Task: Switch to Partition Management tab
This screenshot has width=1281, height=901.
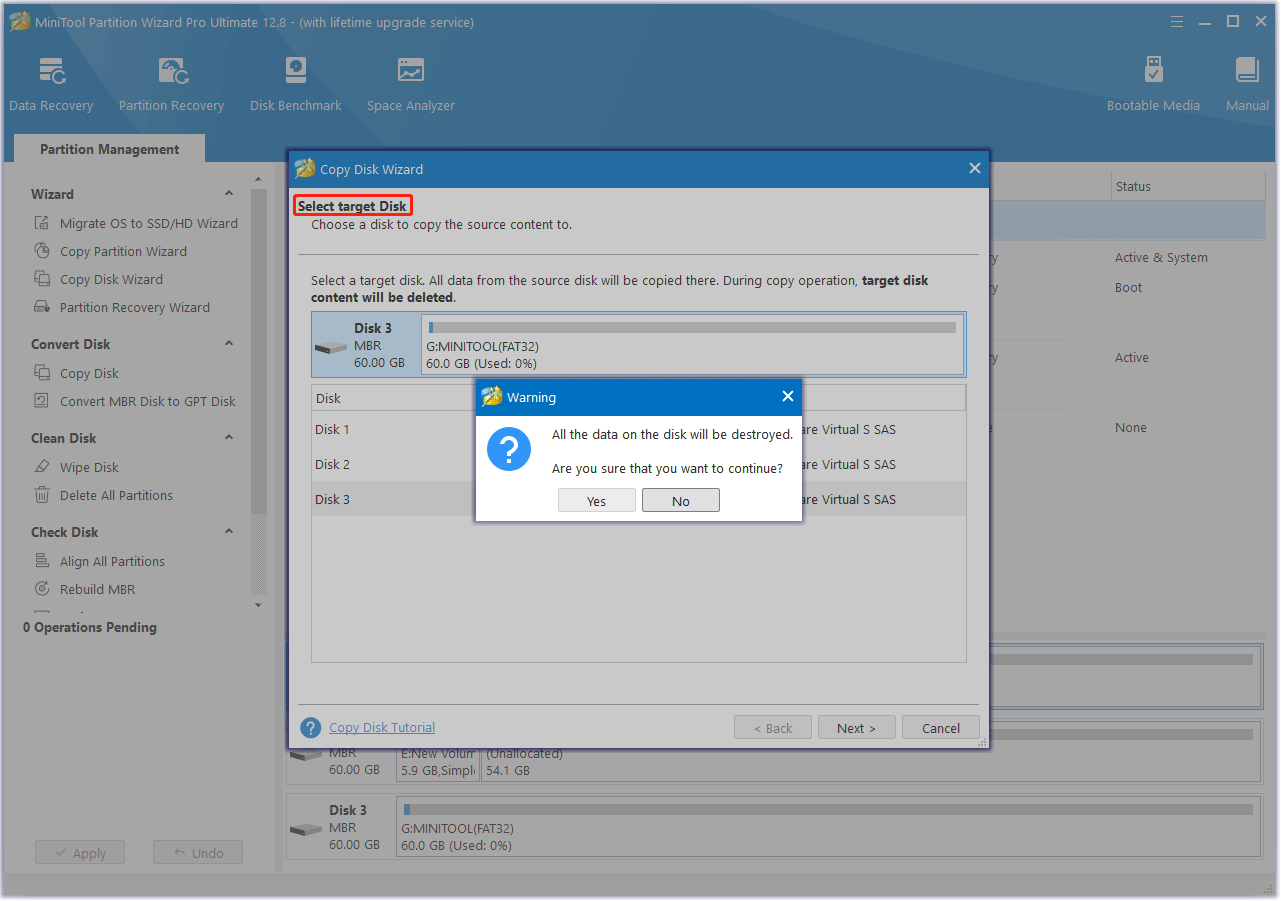Action: pyautogui.click(x=110, y=149)
